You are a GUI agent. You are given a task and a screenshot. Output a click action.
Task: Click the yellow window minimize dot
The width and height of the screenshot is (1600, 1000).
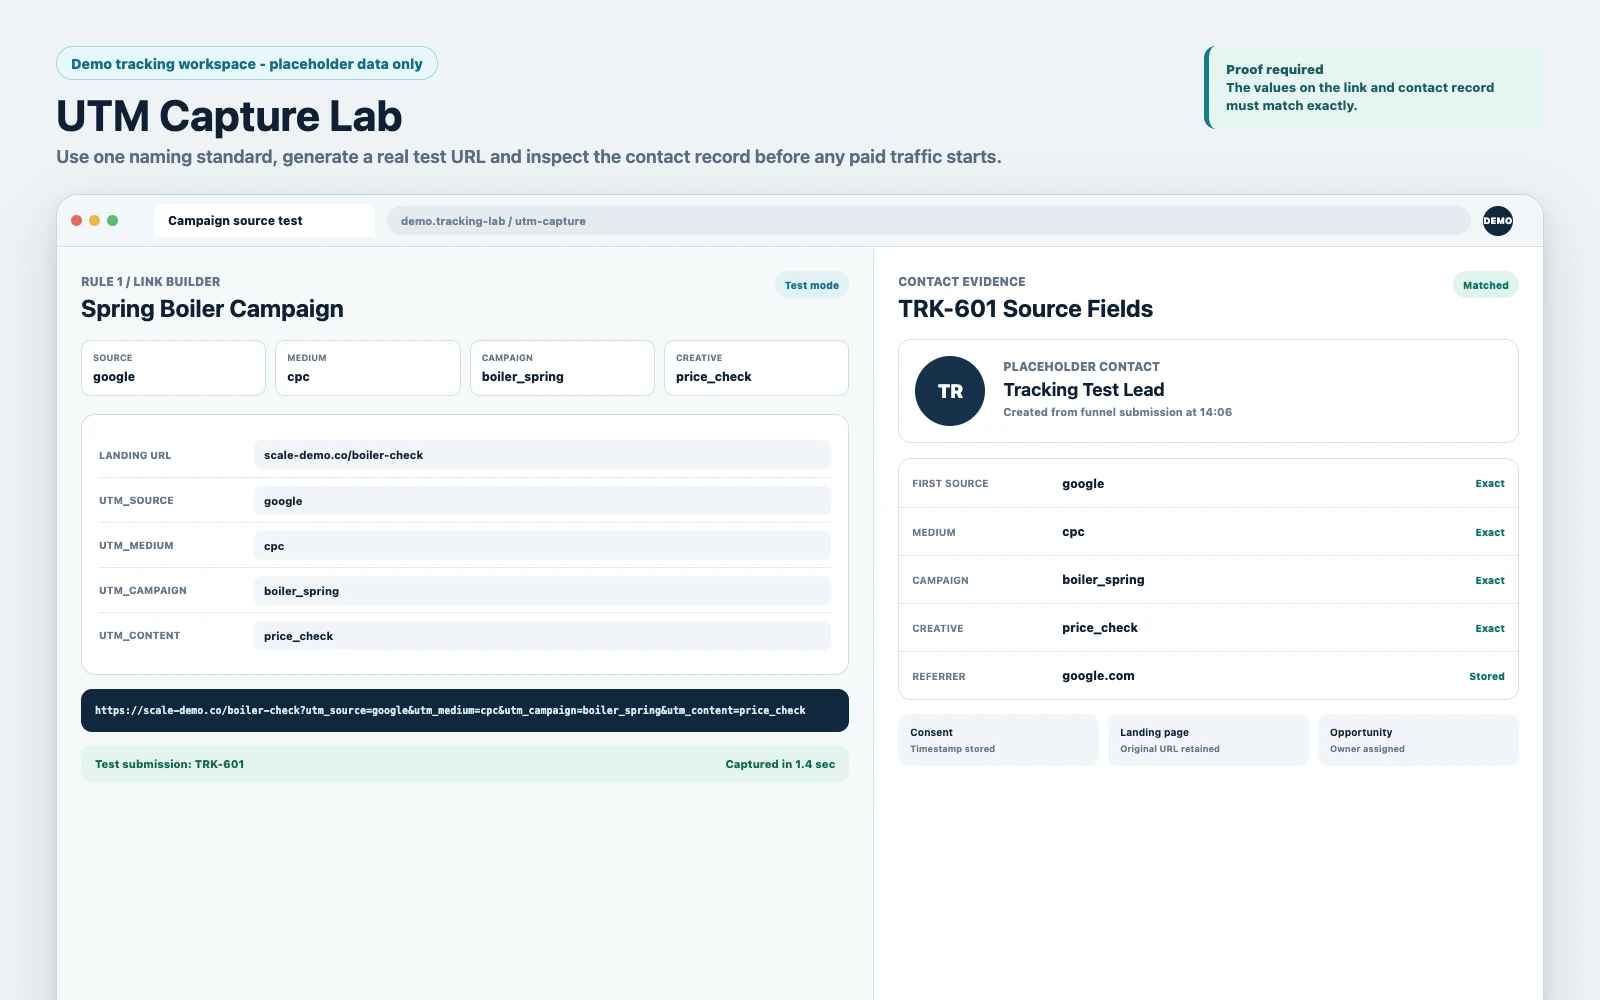(x=94, y=221)
